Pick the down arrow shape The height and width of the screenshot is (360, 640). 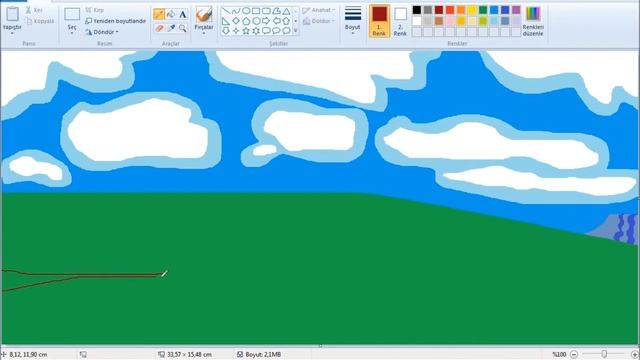click(226, 31)
